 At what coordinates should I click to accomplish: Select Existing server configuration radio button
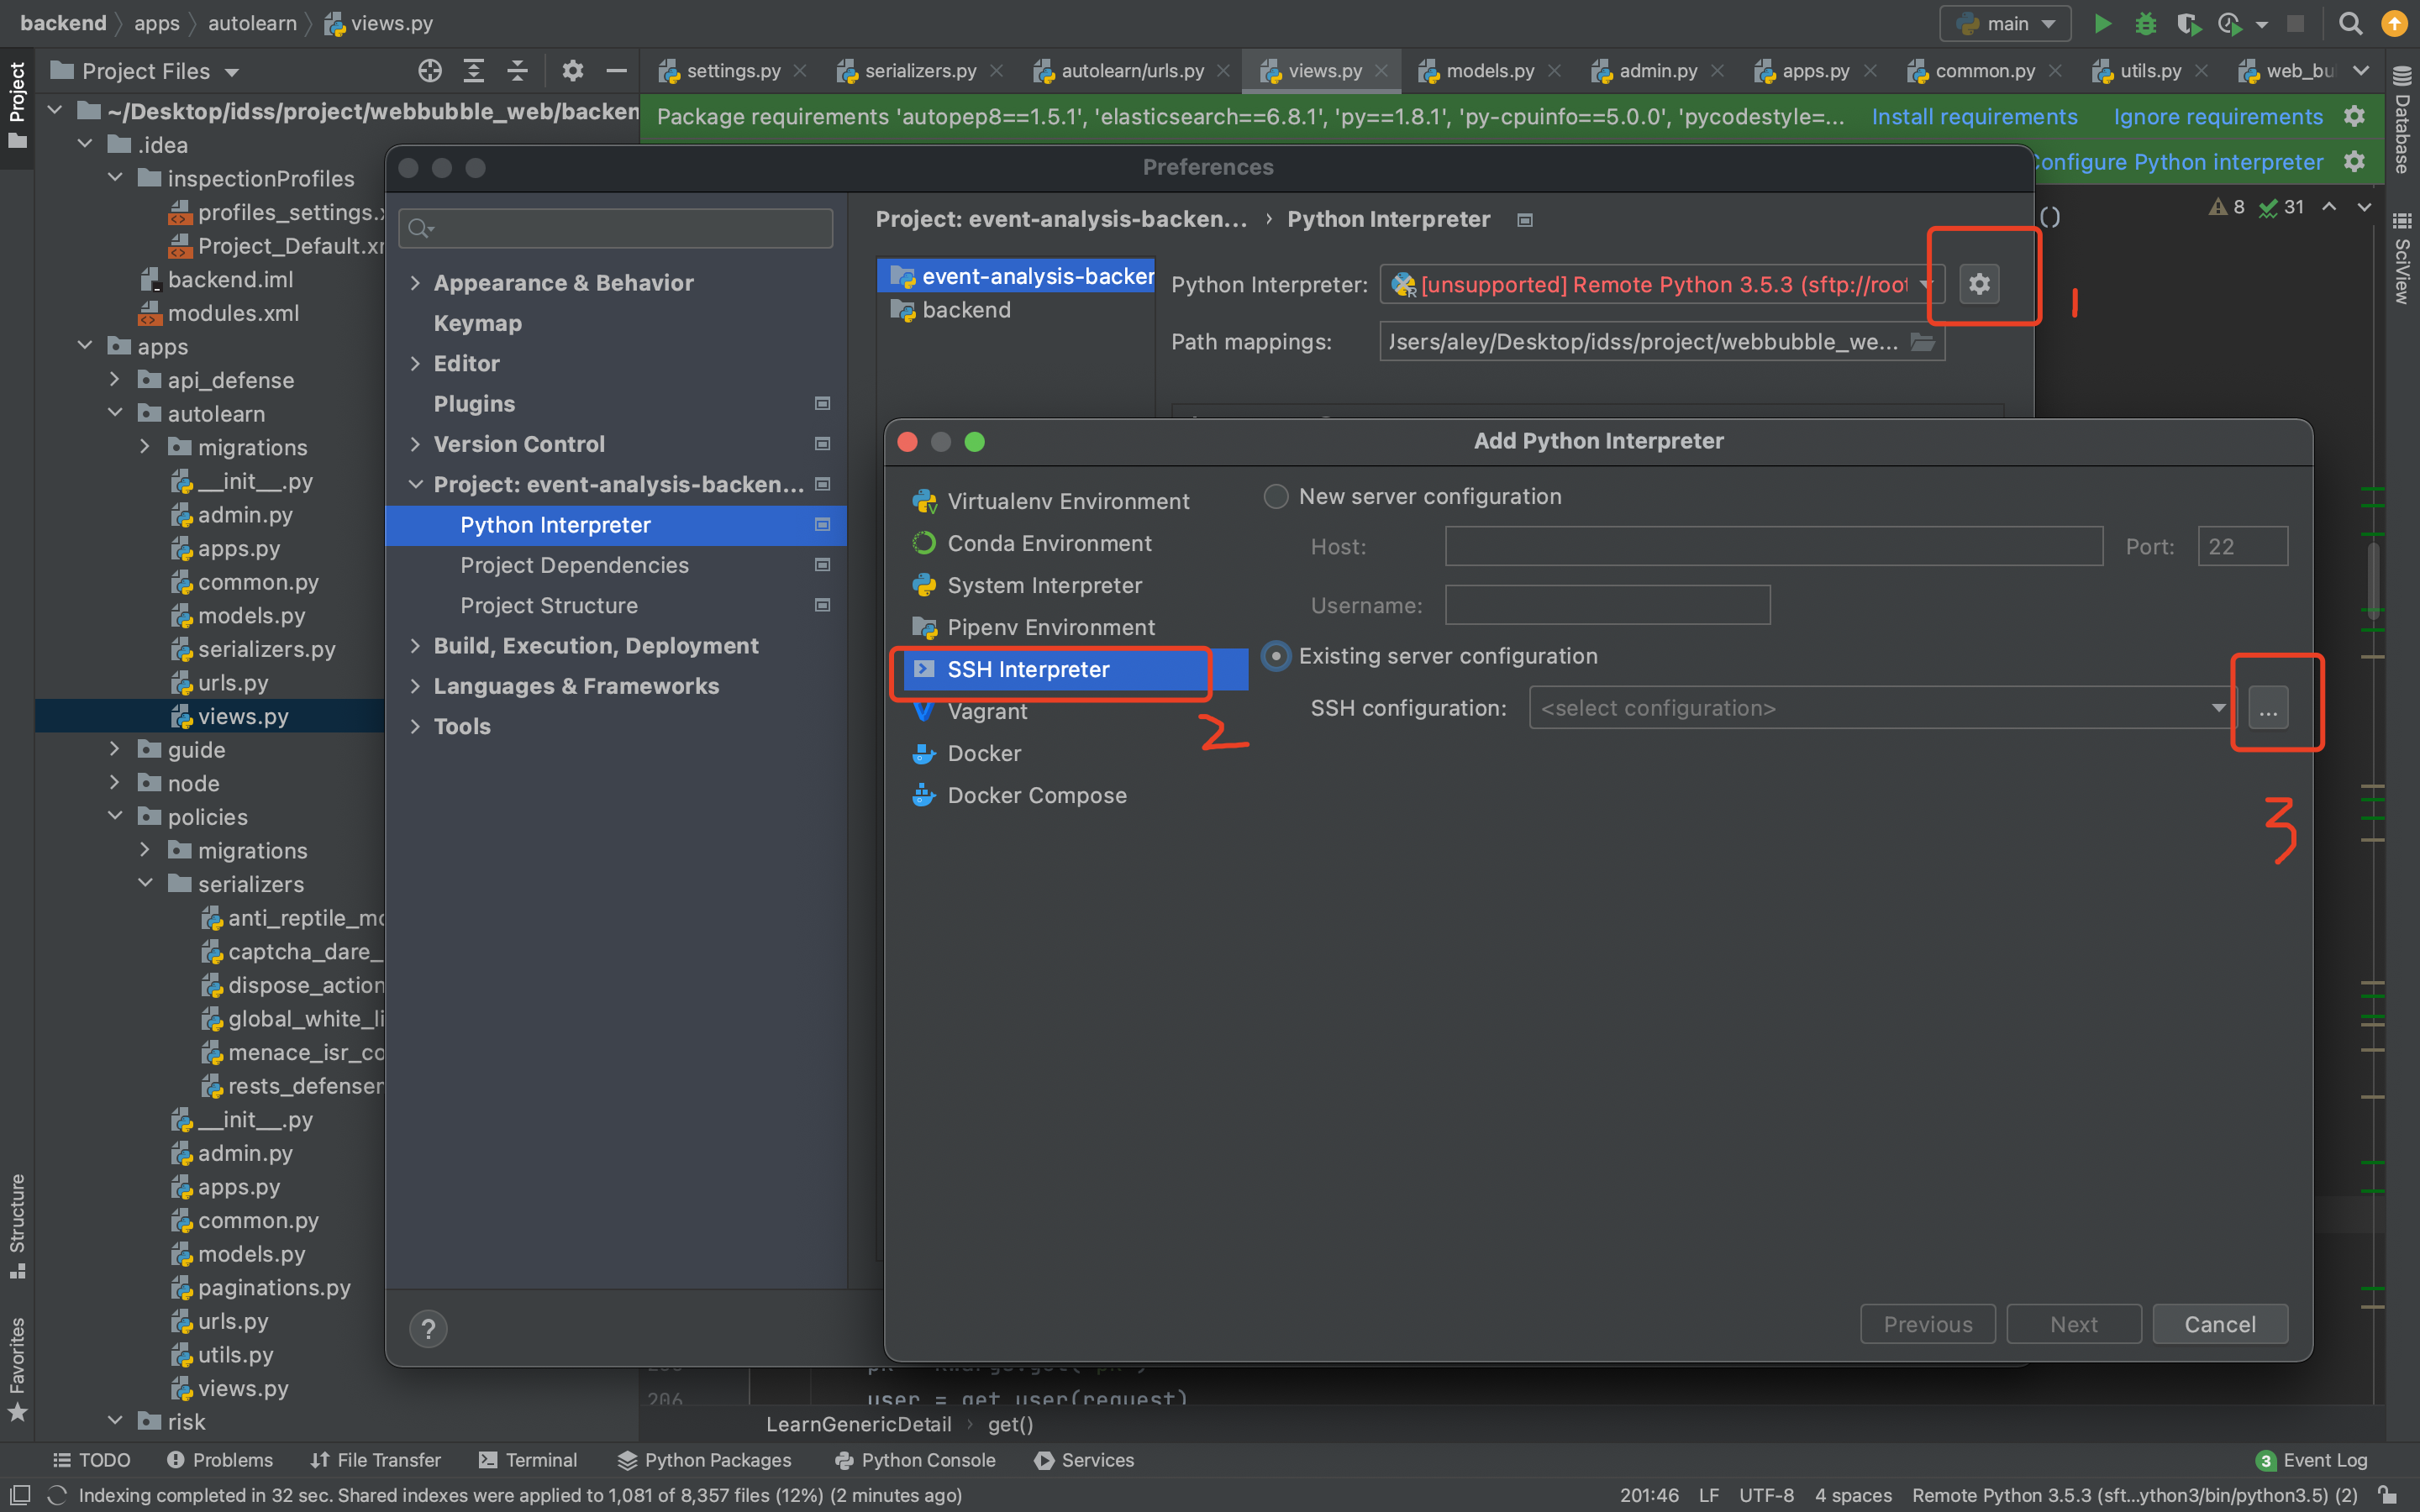click(1276, 656)
